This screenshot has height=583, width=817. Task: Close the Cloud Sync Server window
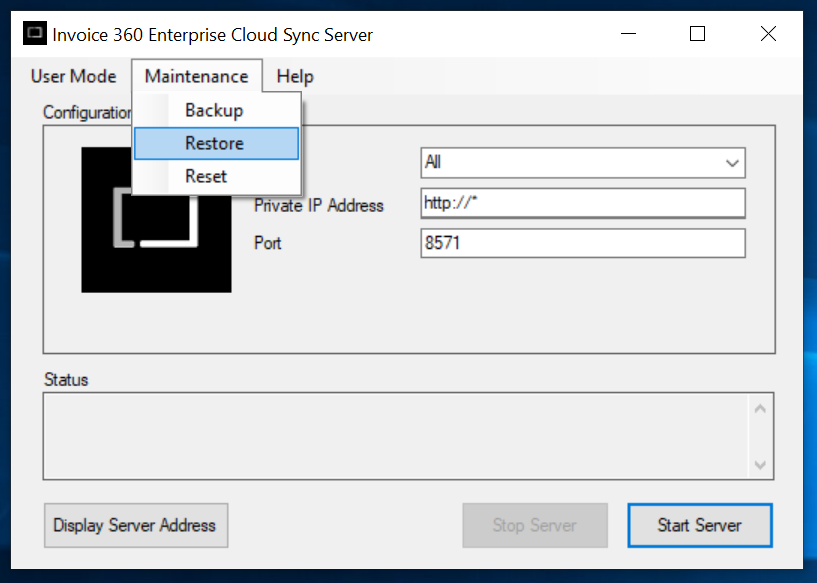(768, 34)
